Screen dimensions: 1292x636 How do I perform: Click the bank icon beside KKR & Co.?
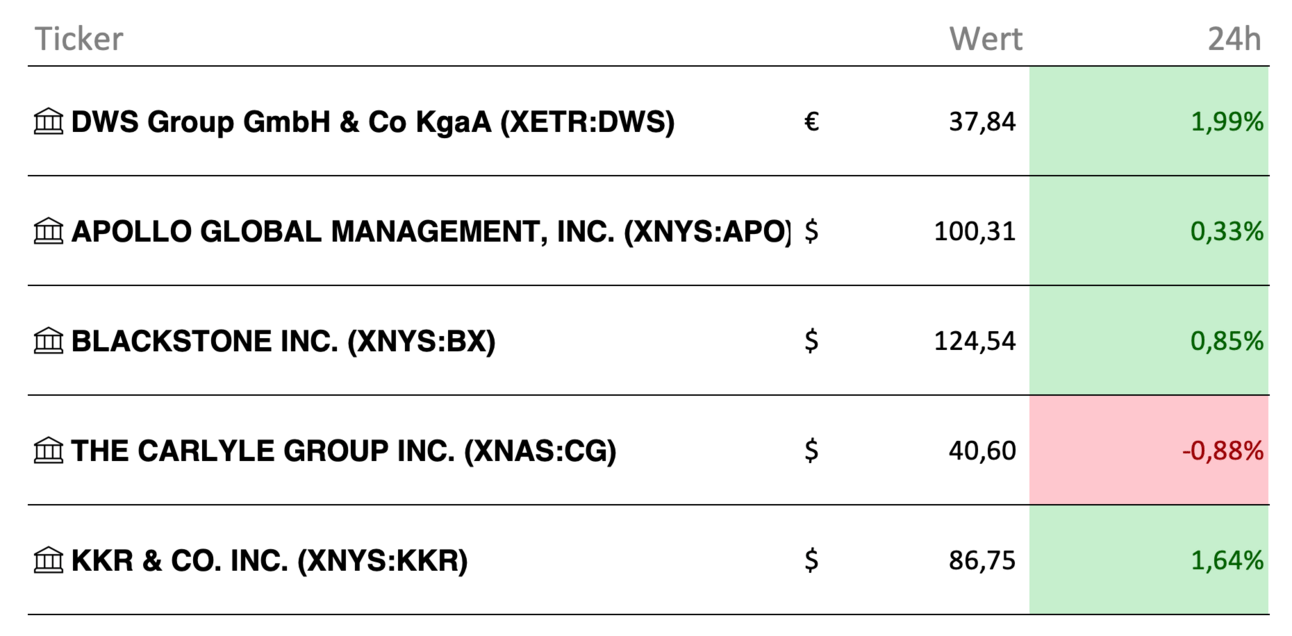[x=48, y=561]
